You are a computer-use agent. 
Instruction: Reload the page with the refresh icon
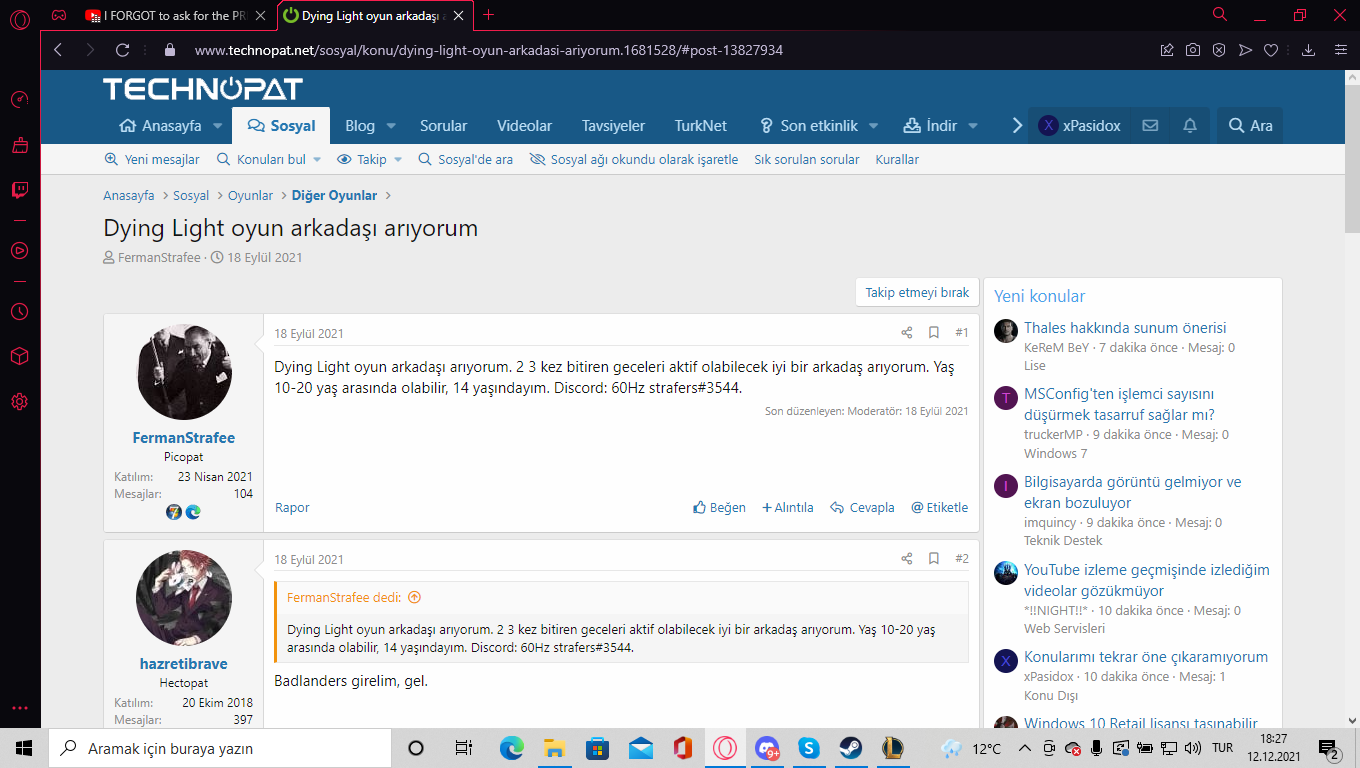point(123,50)
